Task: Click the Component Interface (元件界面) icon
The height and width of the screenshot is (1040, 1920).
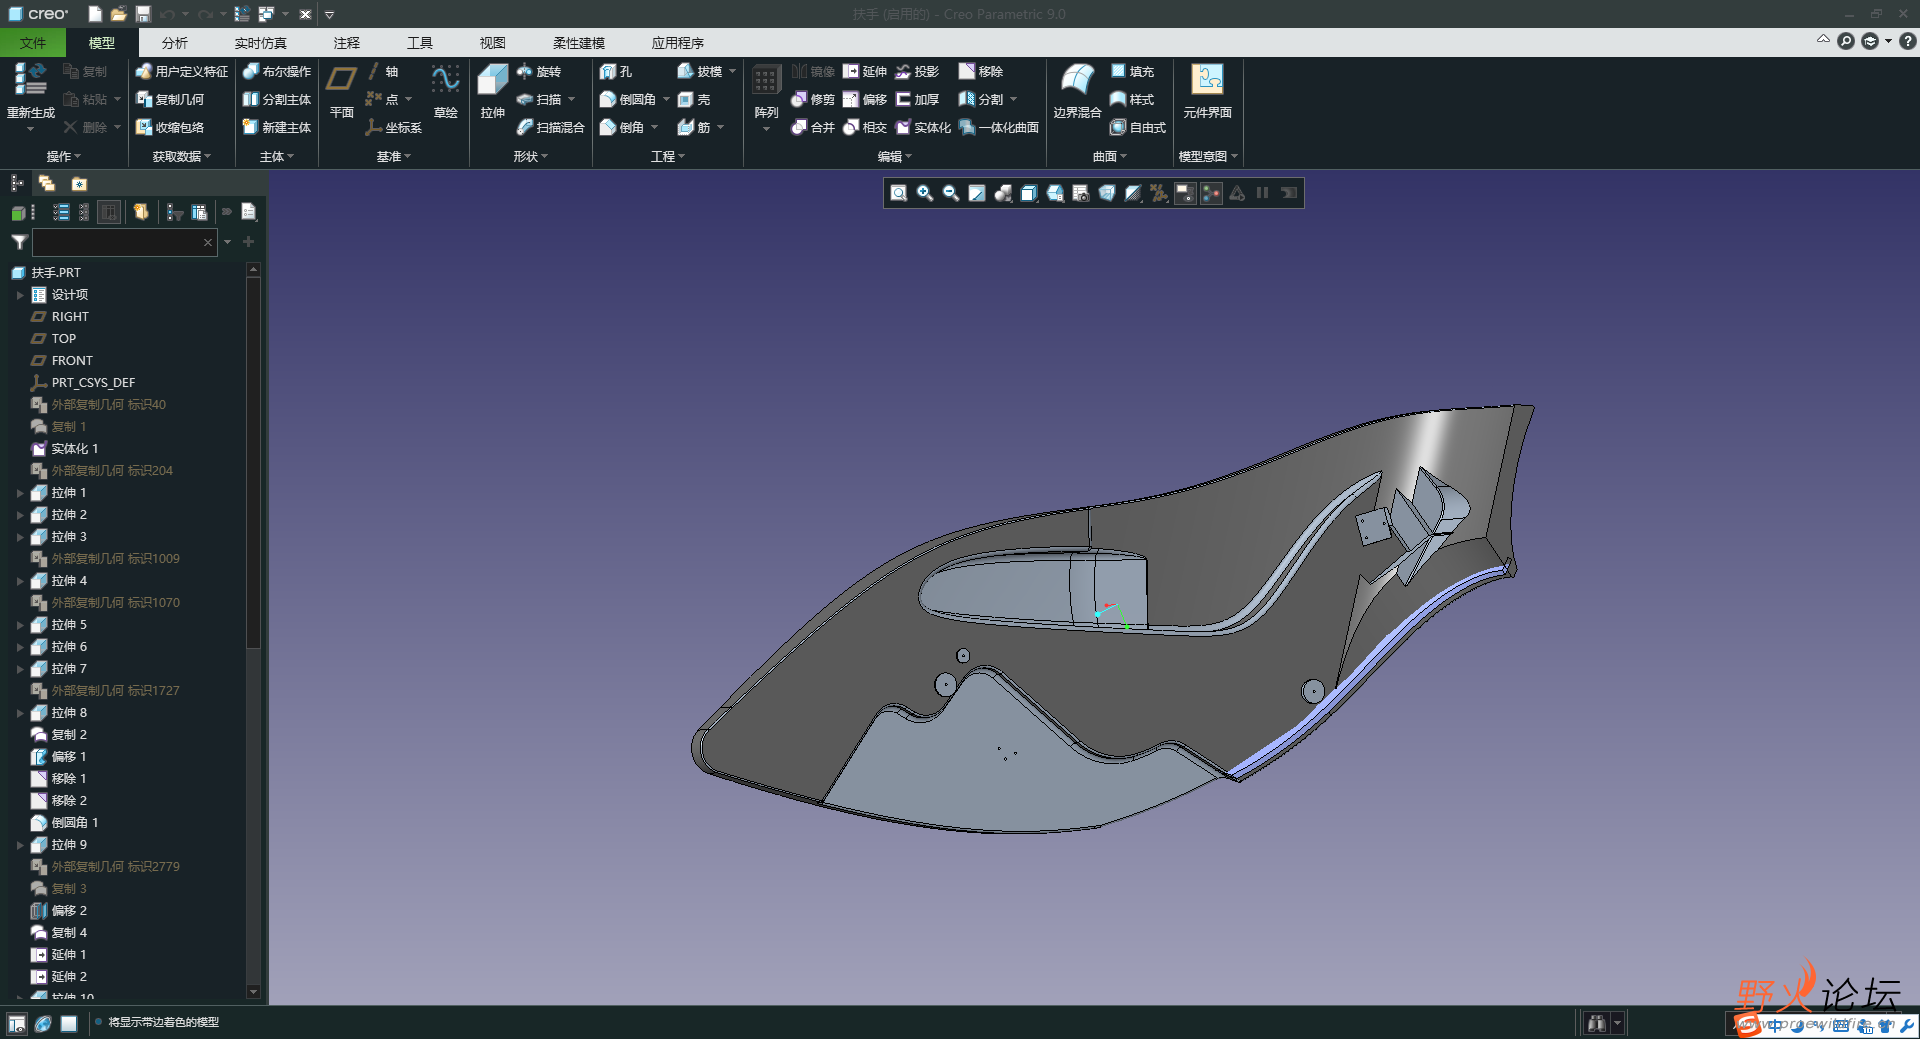Action: (x=1207, y=80)
